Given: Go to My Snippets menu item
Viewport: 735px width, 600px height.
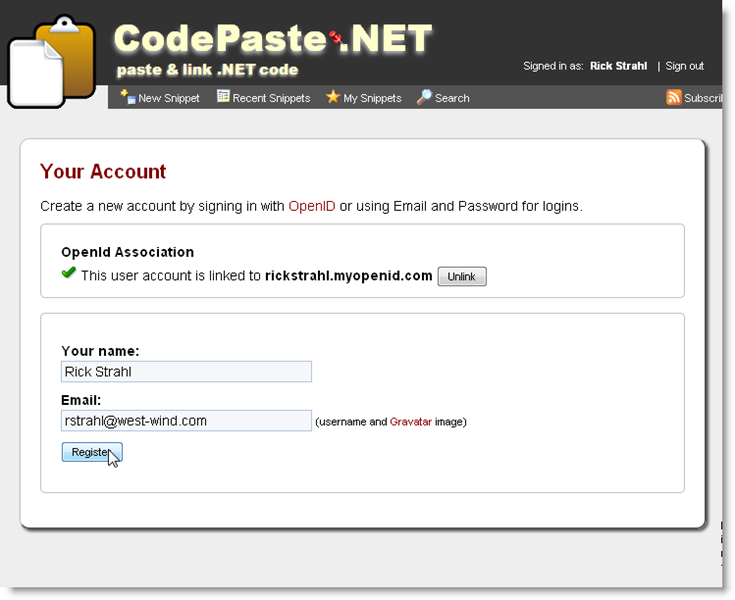Looking at the screenshot, I should click(x=364, y=98).
